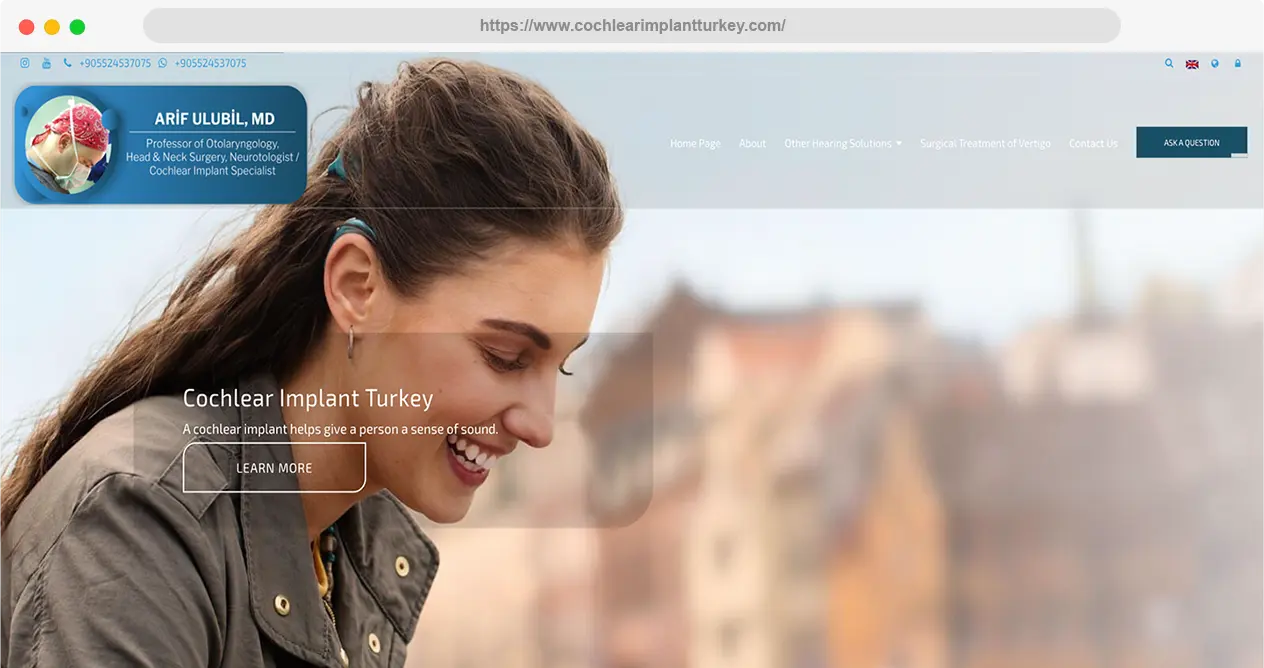1264x668 pixels.
Task: Click the LEARN MORE button
Action: tap(274, 468)
